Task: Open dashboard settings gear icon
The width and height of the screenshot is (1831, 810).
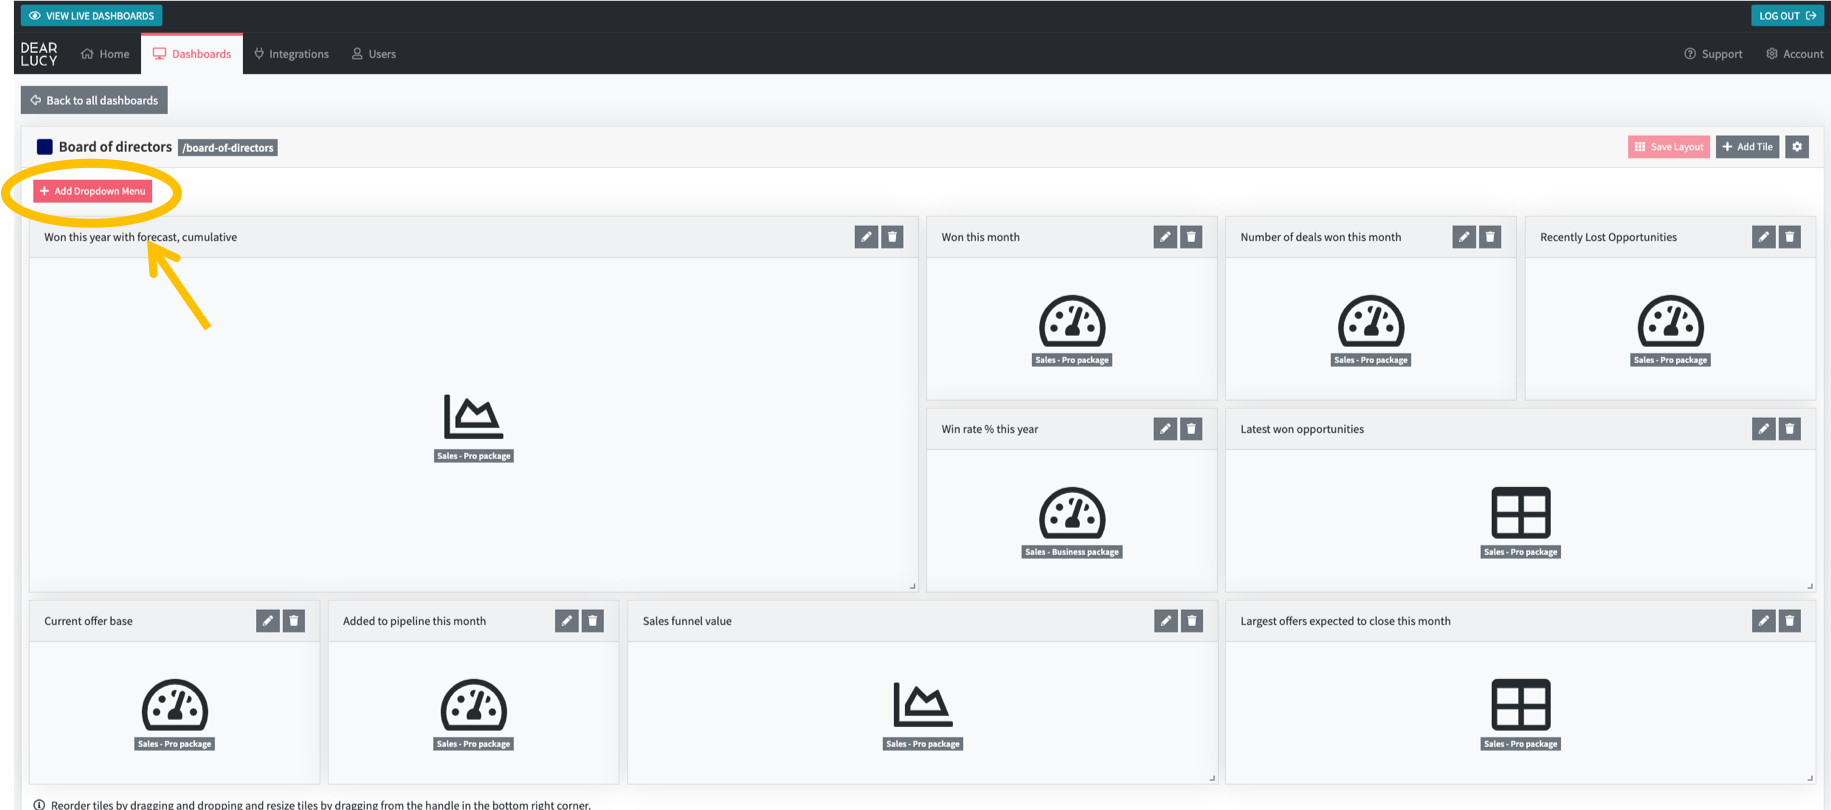Action: click(1797, 147)
